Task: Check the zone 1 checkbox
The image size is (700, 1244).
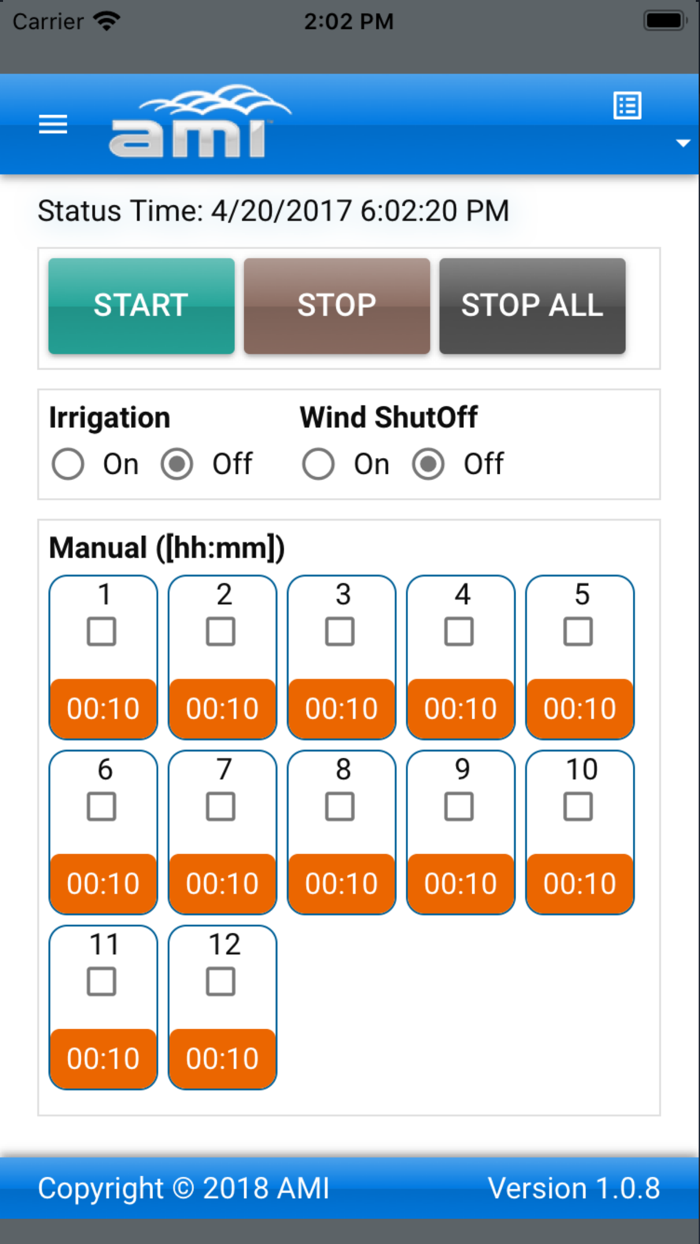Action: click(x=102, y=631)
